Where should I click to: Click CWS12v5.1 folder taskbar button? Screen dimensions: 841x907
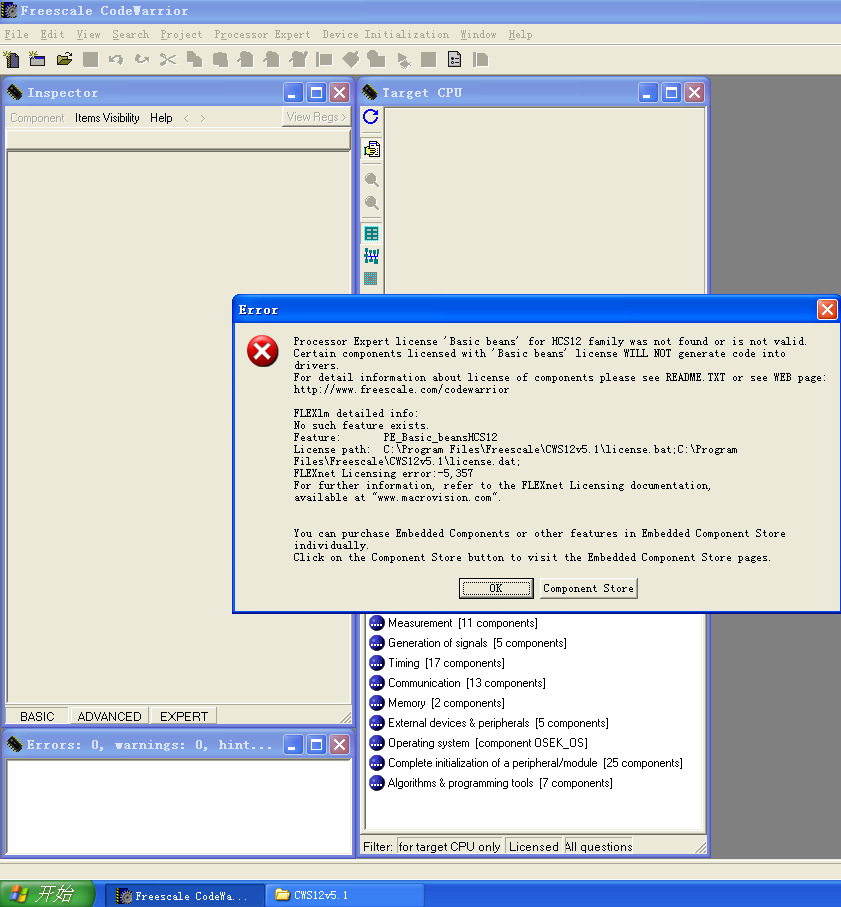click(x=345, y=895)
